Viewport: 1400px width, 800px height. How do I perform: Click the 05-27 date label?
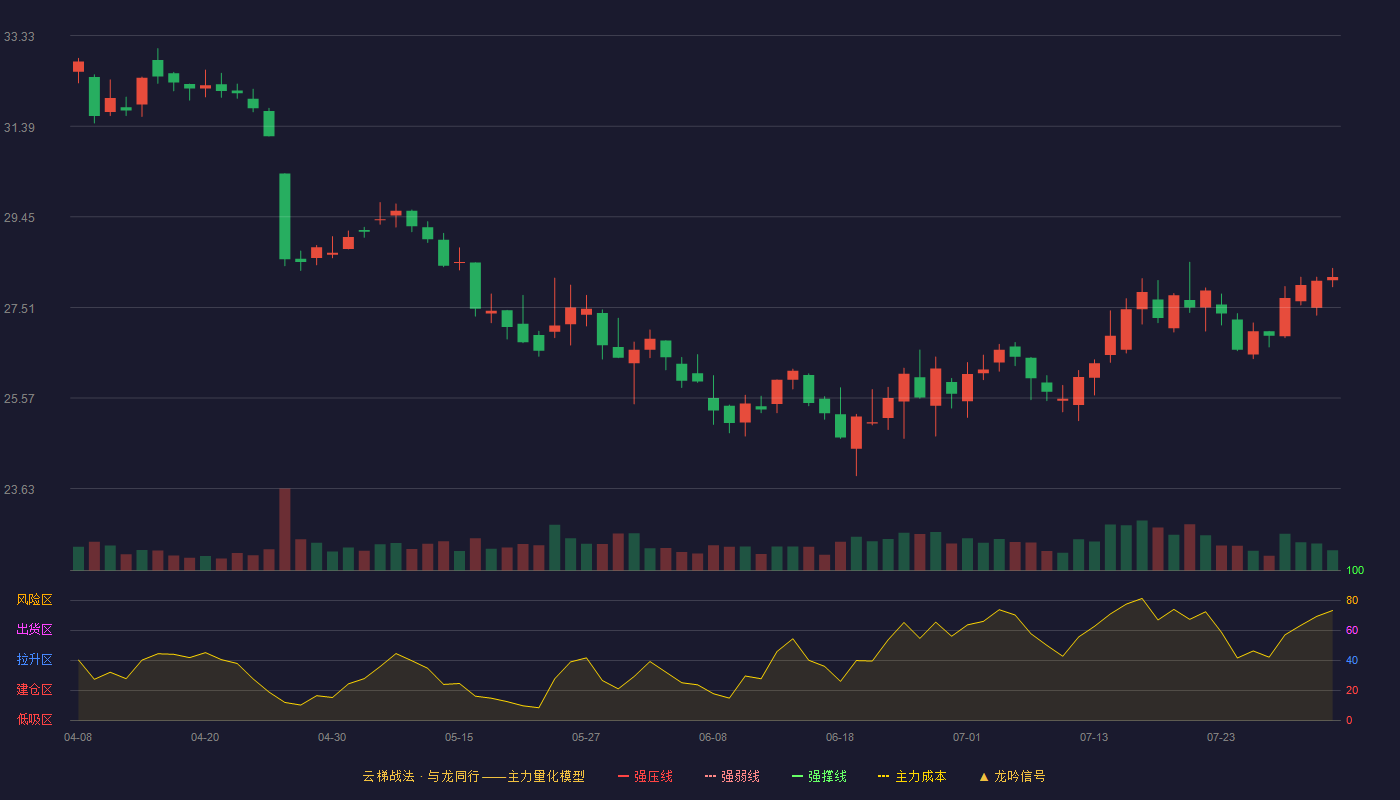[x=586, y=737]
